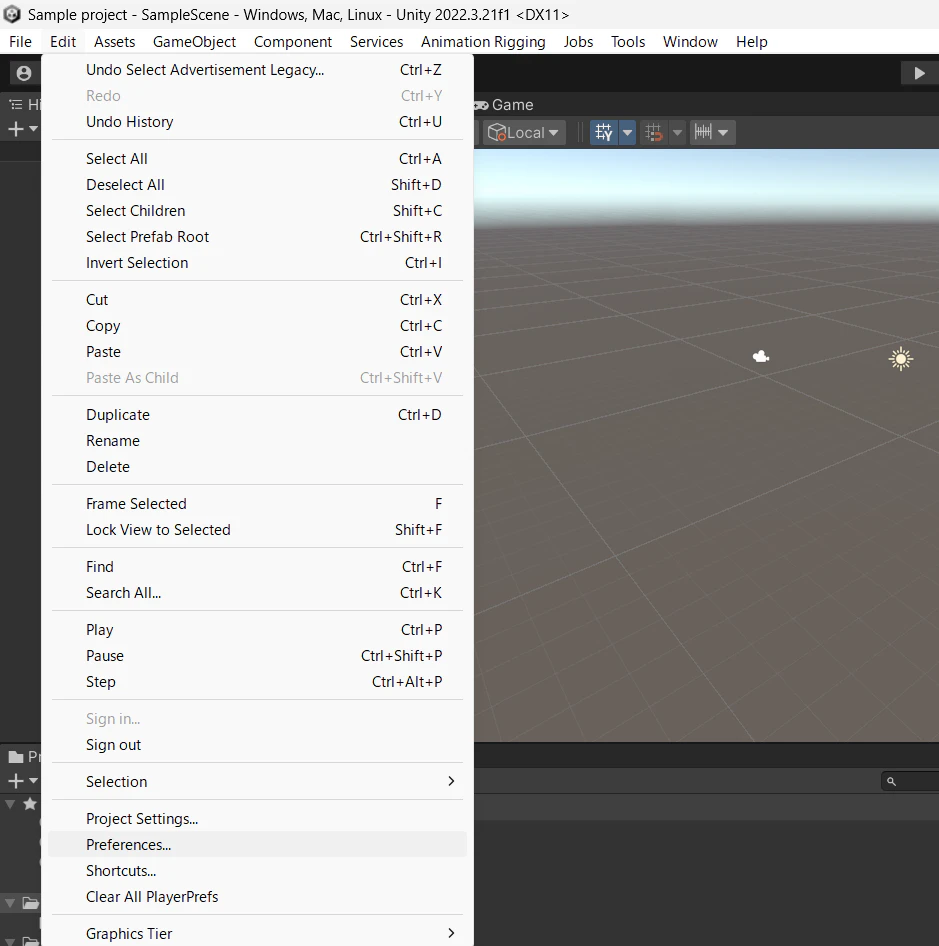The image size is (939, 946).
Task: Collapse the Assets folder tree arrow
Action: coord(10,903)
